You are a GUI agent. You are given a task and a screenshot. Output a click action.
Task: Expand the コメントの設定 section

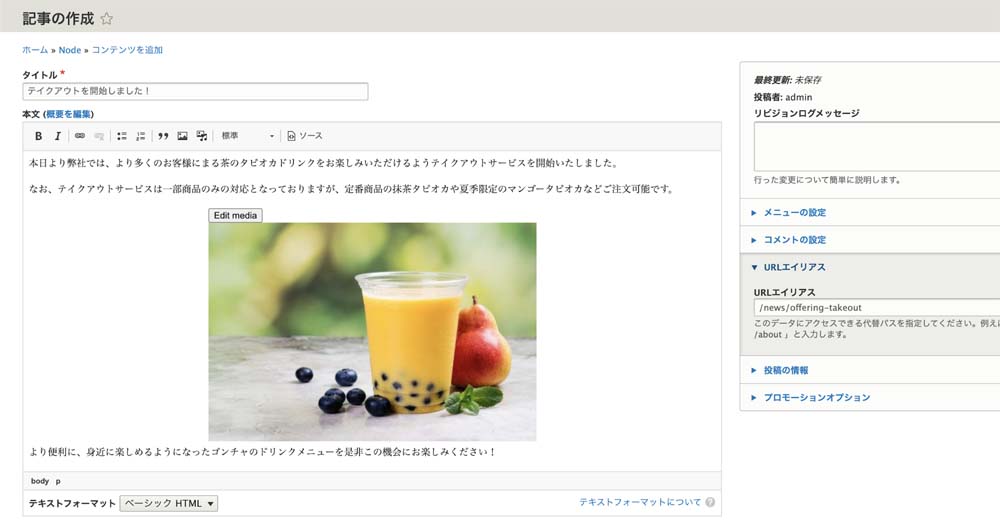click(x=795, y=240)
